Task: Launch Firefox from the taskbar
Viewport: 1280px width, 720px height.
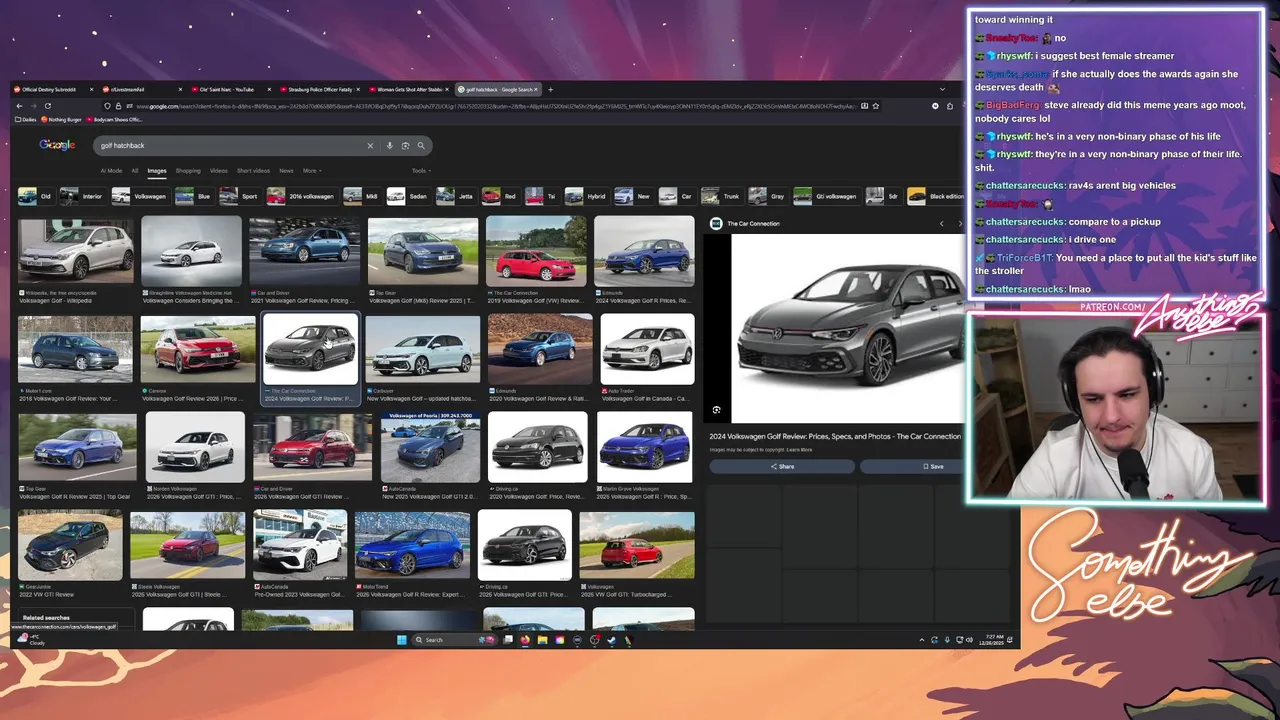Action: click(x=525, y=640)
